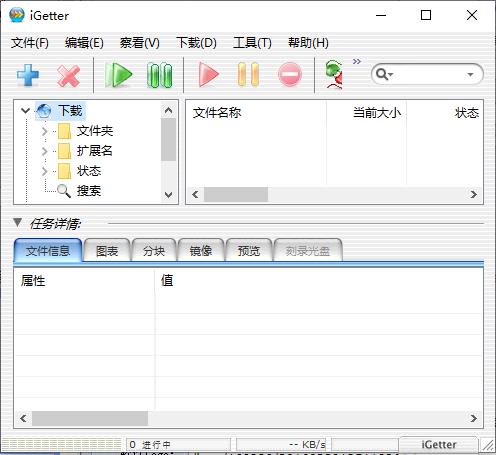Click the file list horizontal scrollbar thumb
Screen dimensions: 496x455
236,194
